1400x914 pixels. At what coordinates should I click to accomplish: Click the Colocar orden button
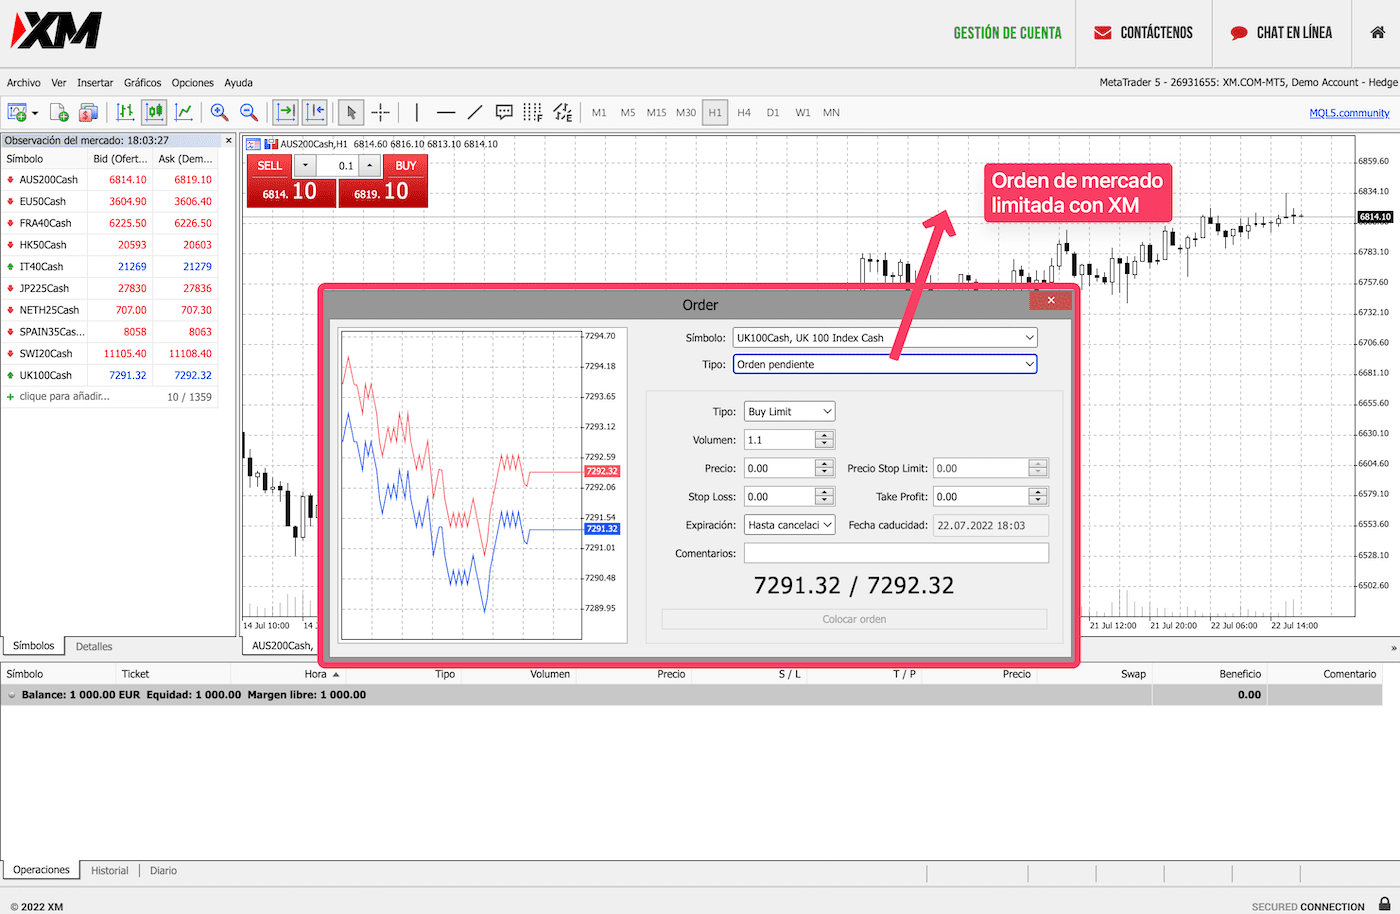[x=854, y=619]
